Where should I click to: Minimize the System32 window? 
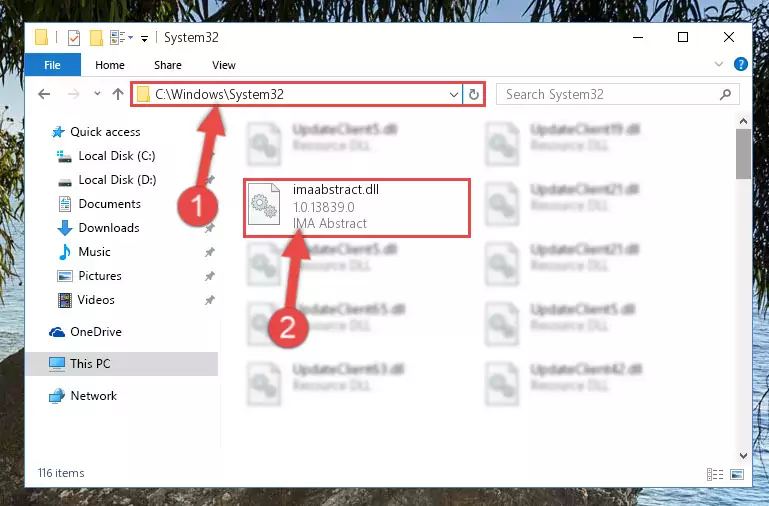click(x=638, y=37)
